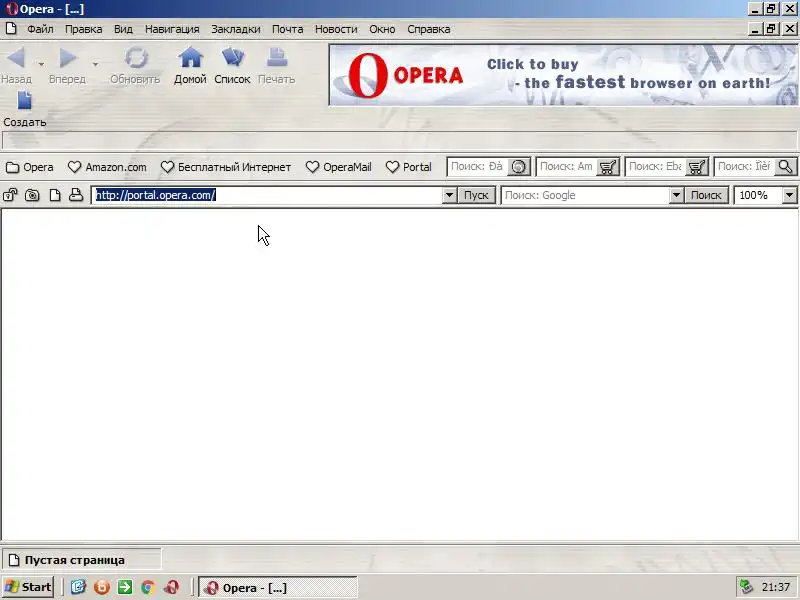Open the 100% zoom dropdown

pyautogui.click(x=789, y=195)
